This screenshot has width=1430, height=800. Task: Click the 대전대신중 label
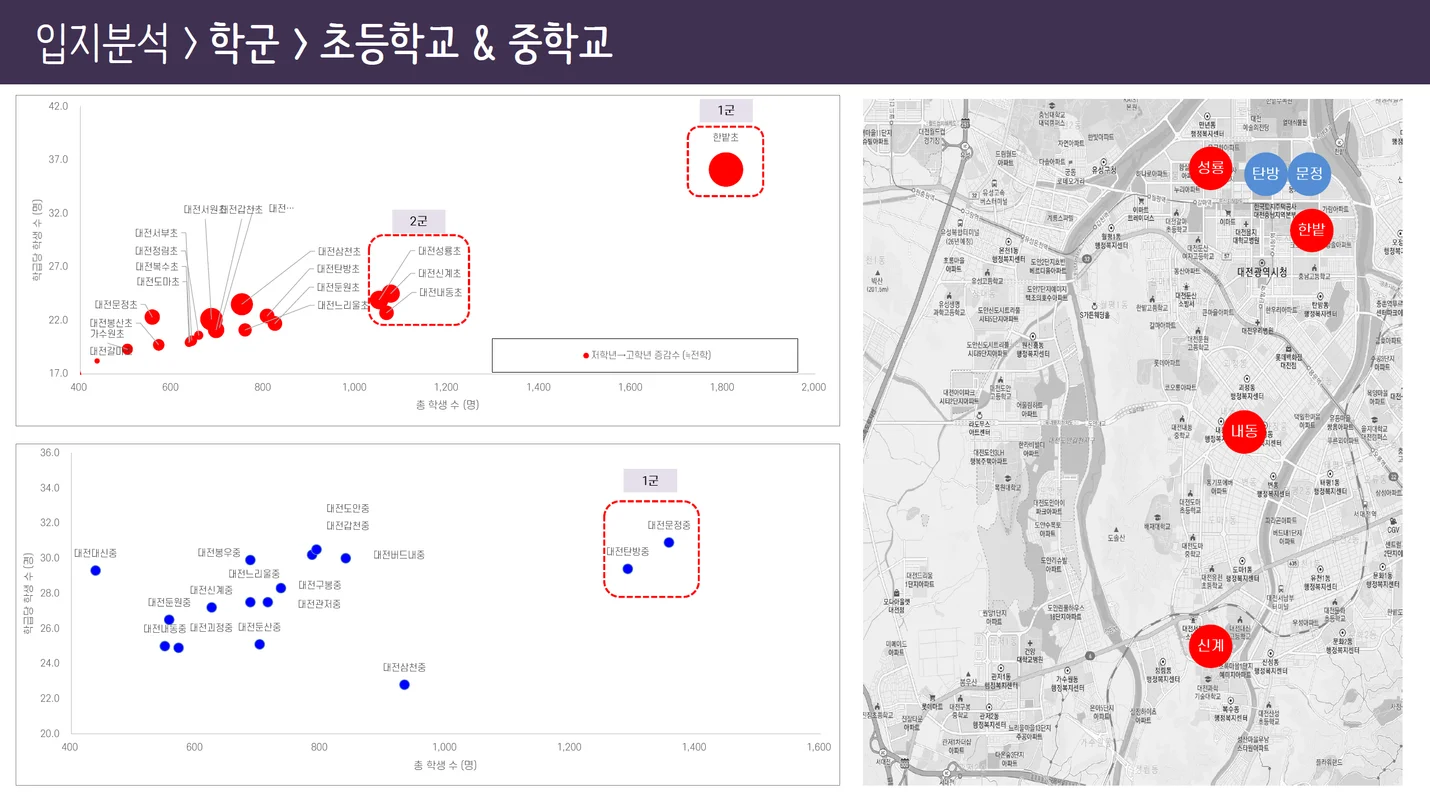pos(95,552)
